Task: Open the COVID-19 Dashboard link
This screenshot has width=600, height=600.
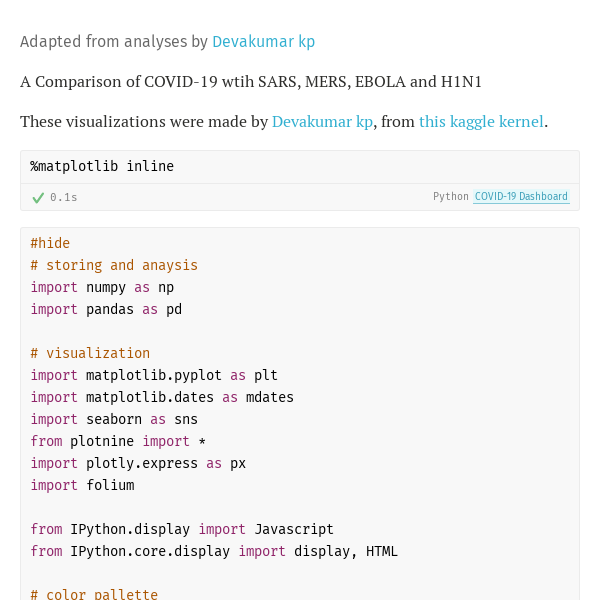Action: (521, 197)
